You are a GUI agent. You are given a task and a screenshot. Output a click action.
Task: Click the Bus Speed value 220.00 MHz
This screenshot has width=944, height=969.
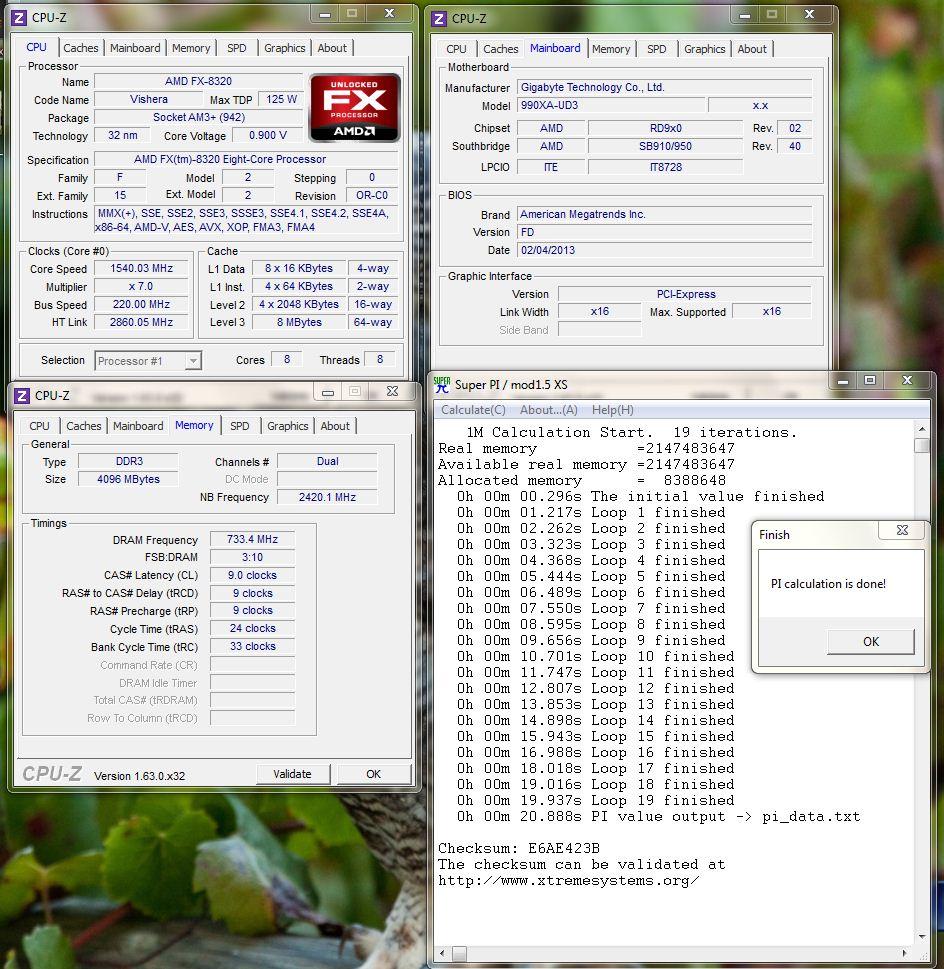(141, 305)
